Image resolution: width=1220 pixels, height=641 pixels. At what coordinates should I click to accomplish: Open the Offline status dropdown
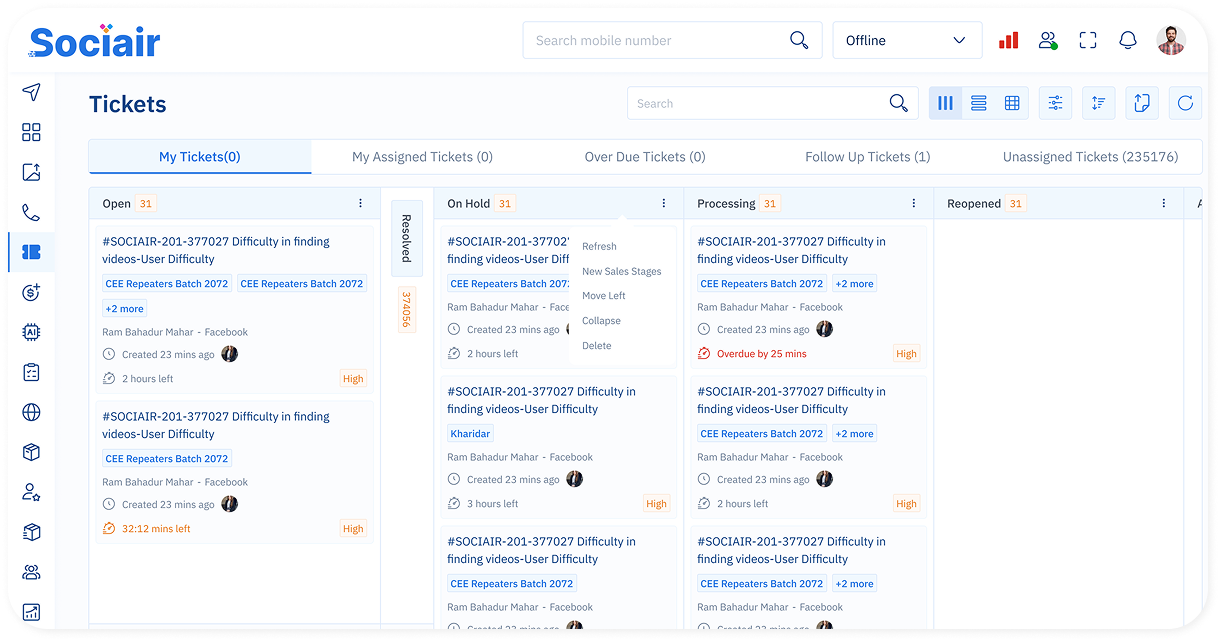[907, 41]
